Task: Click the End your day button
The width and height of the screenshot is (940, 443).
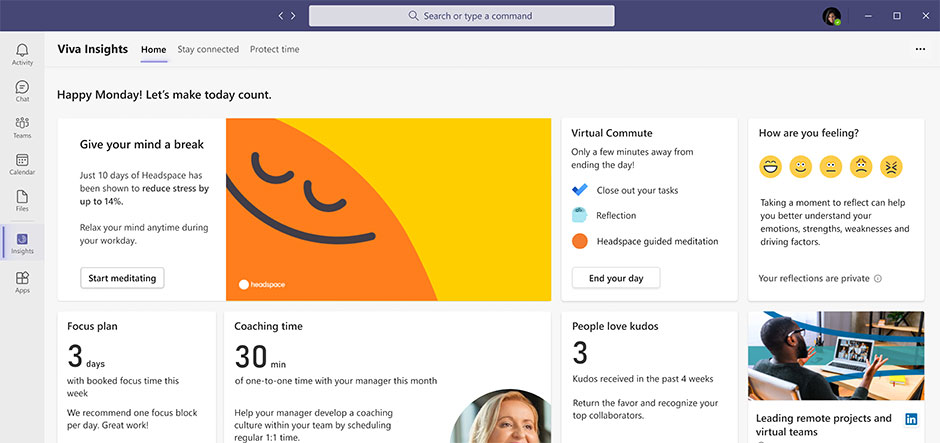Action: 616,278
